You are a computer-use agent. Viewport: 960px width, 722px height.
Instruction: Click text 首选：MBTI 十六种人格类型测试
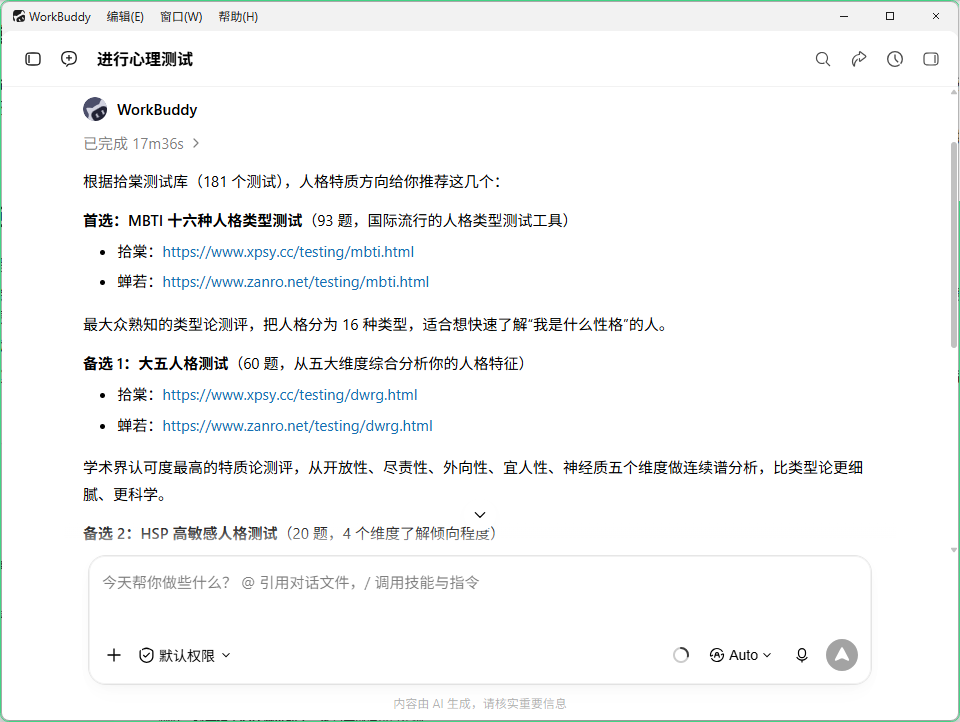tap(193, 220)
